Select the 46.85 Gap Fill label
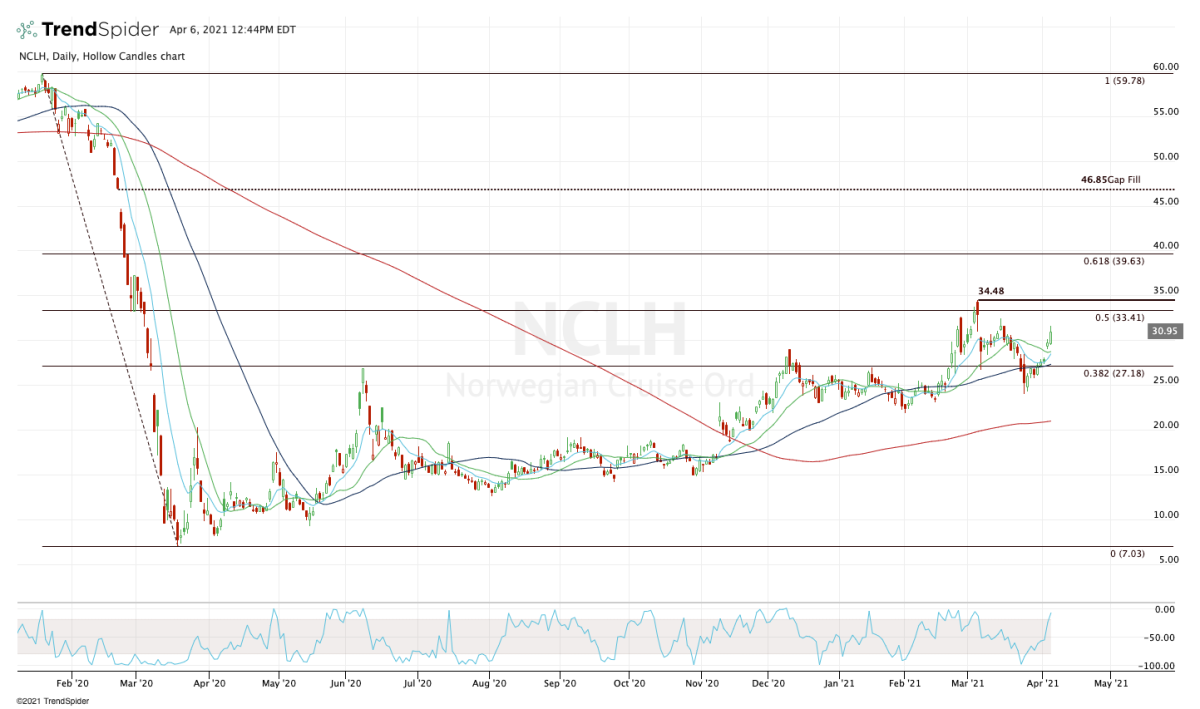Viewport: 1200px width, 709px height. coord(1110,180)
